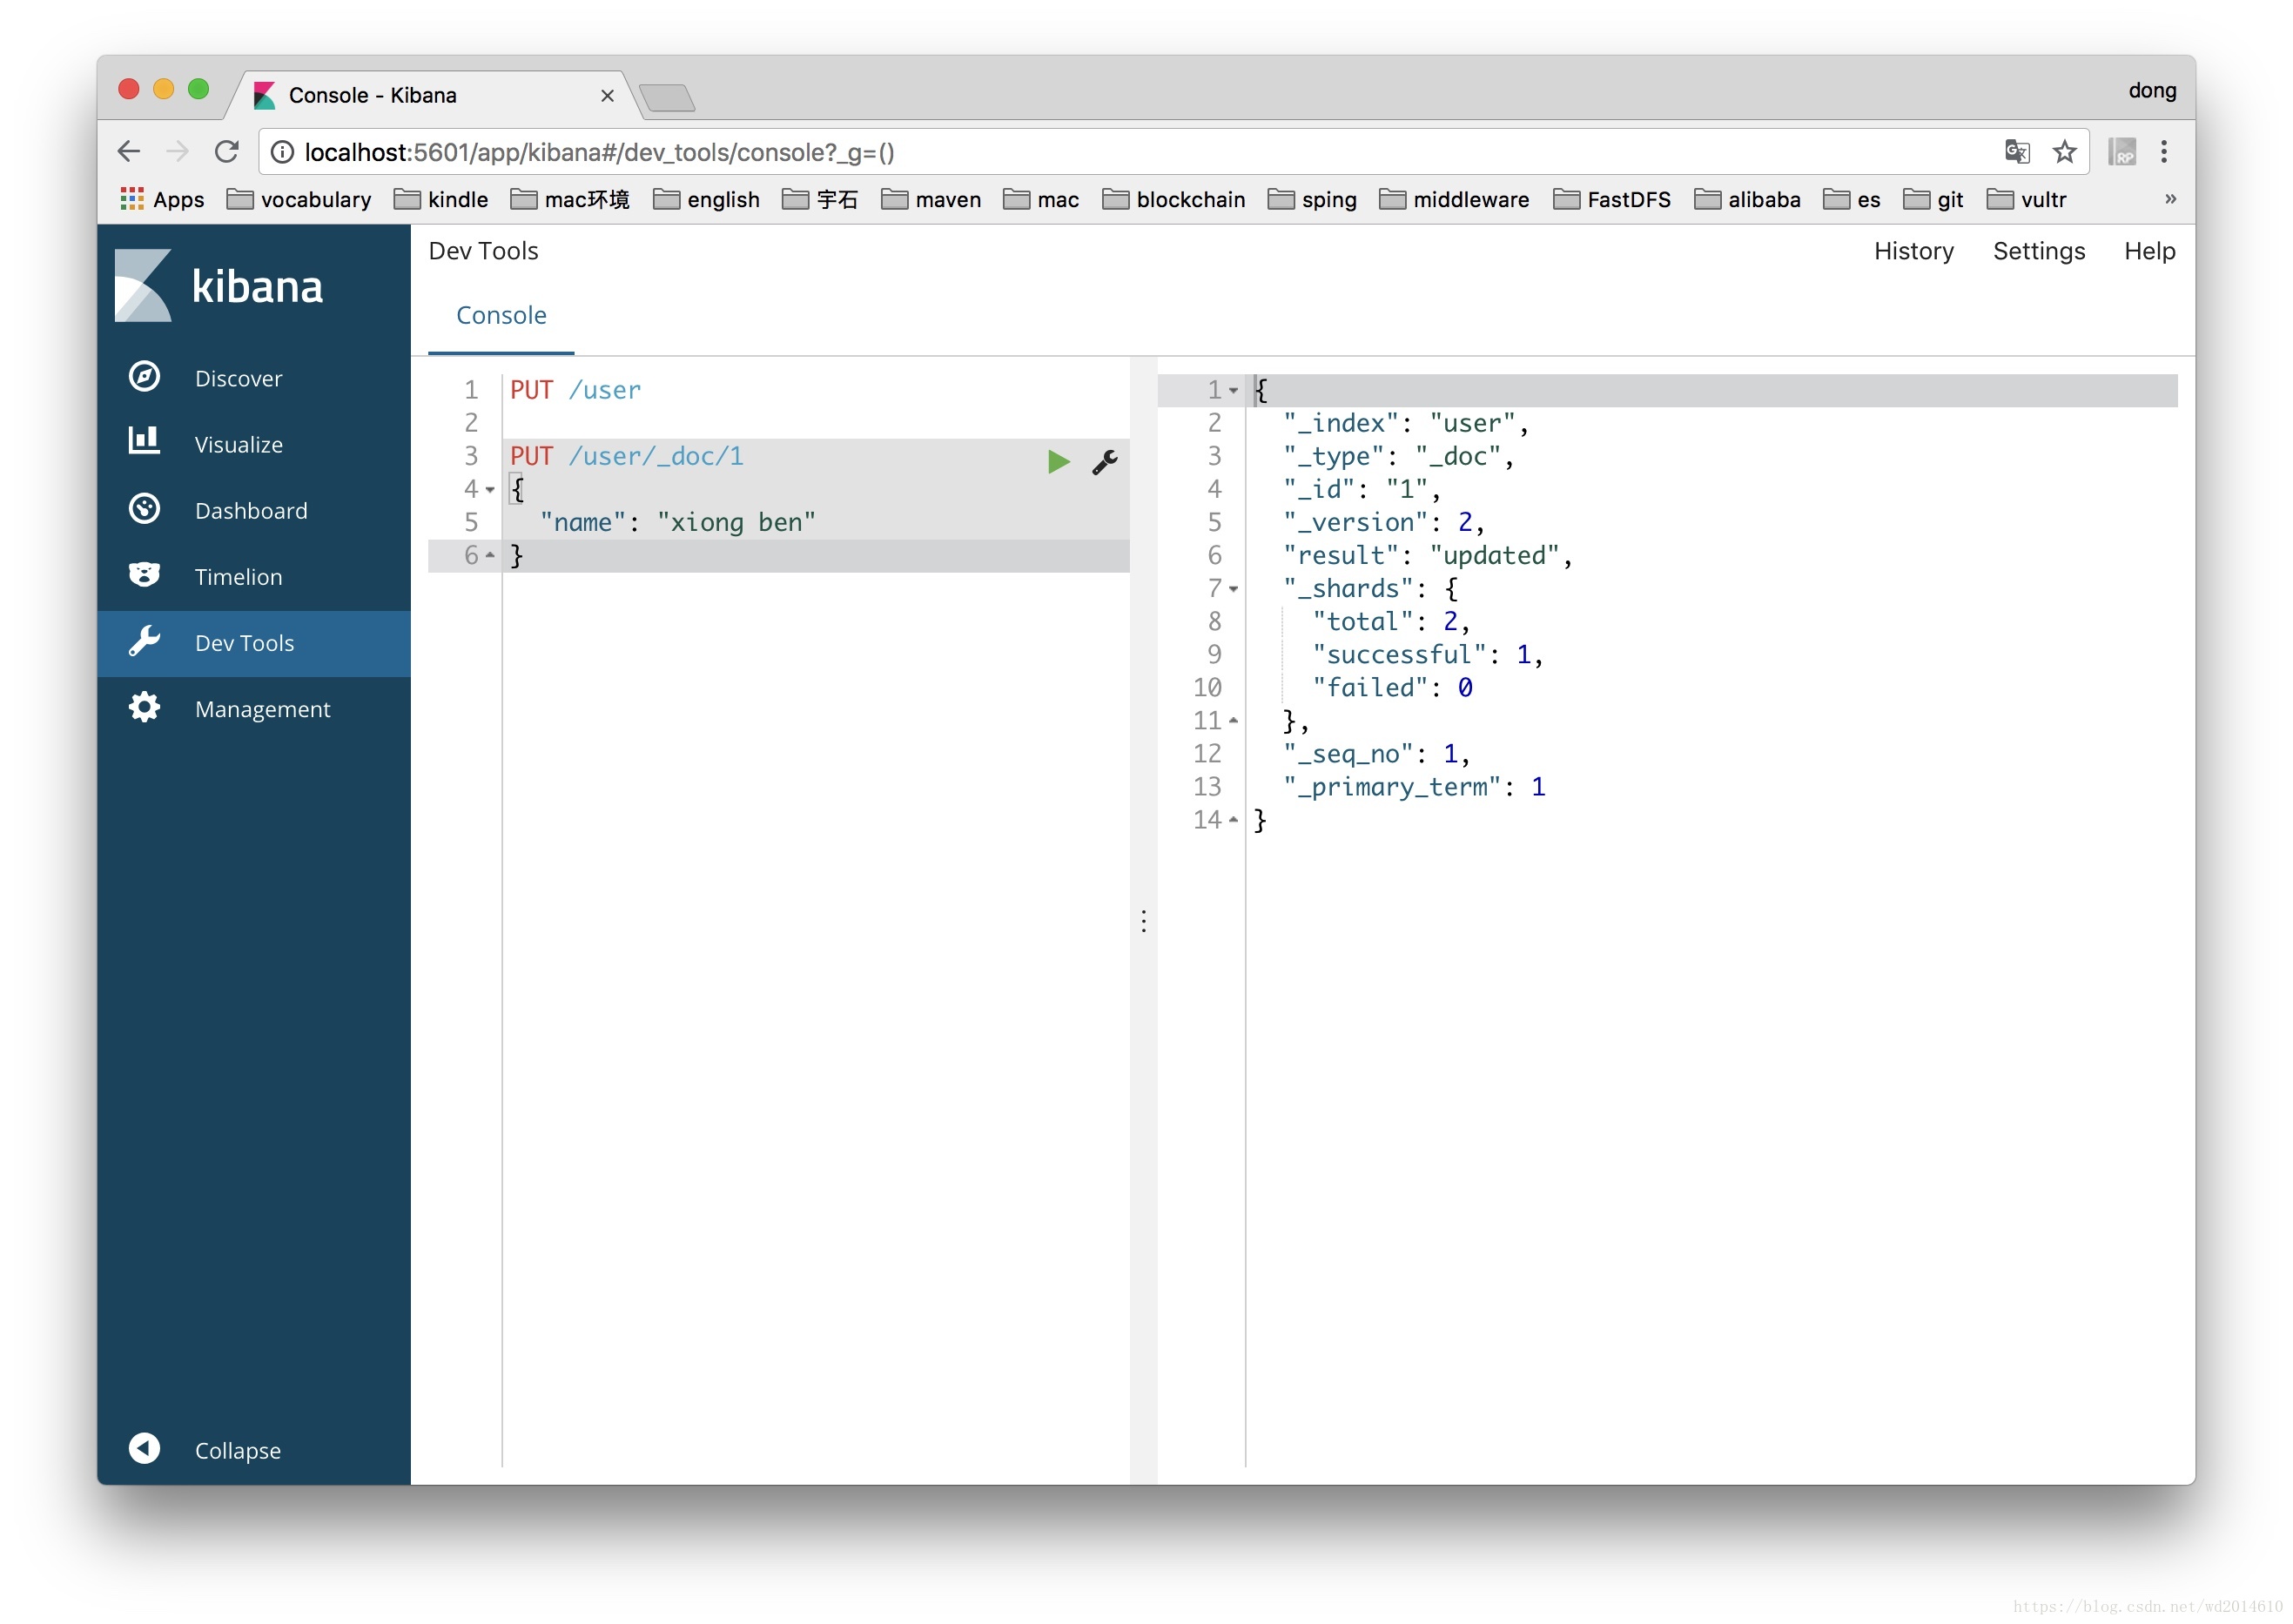Close the Console - Kibana tab
Viewport: 2293px width, 1624px height.
607,95
